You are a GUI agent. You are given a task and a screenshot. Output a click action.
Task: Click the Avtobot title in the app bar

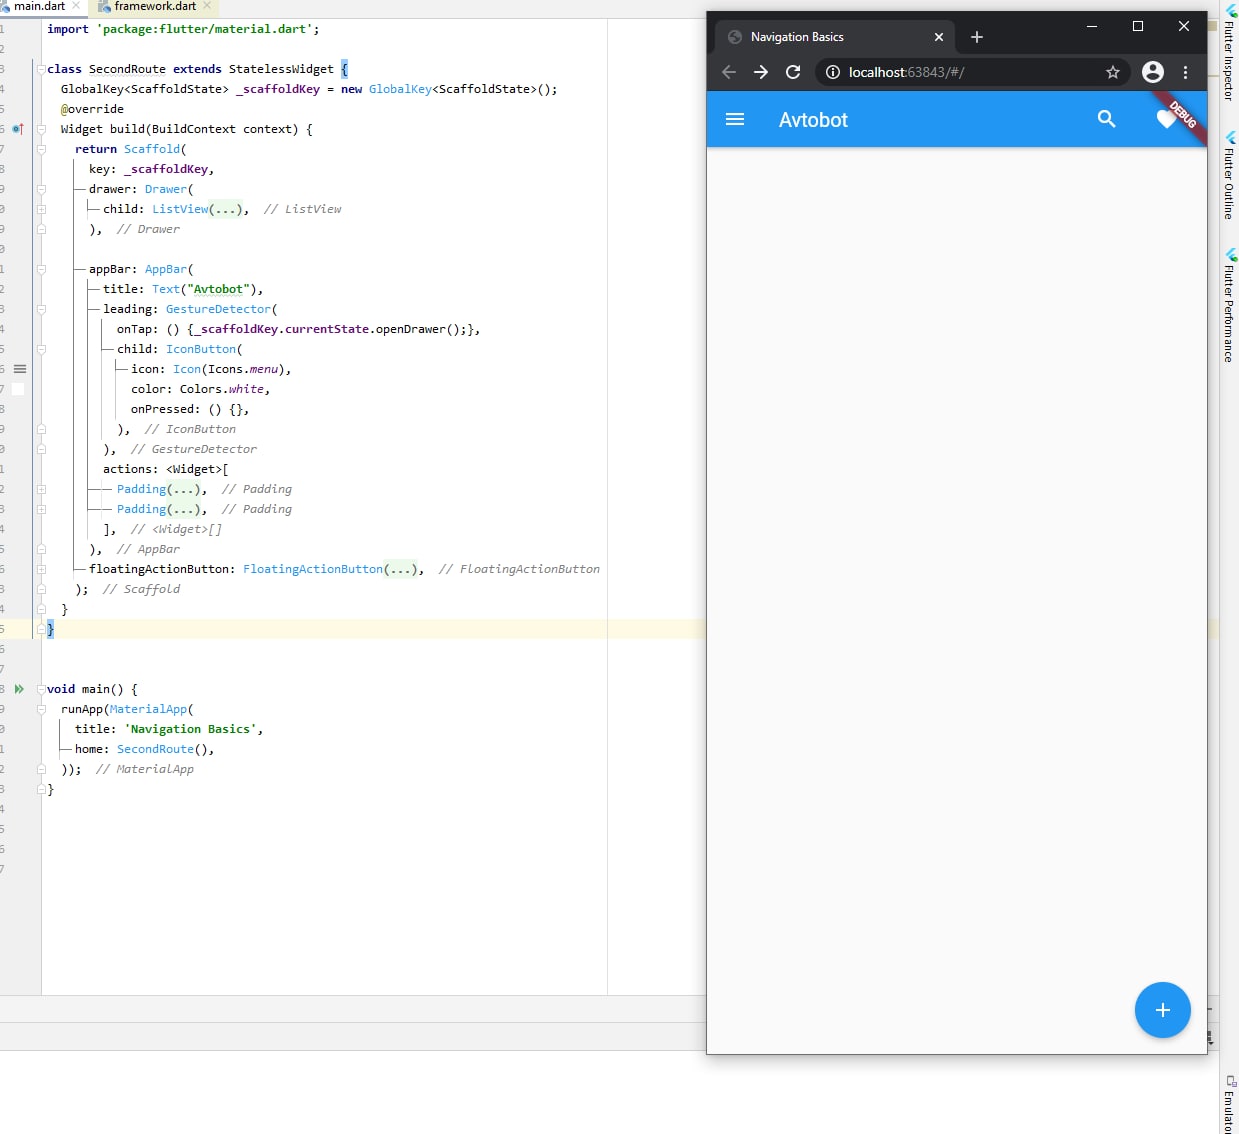[813, 120]
